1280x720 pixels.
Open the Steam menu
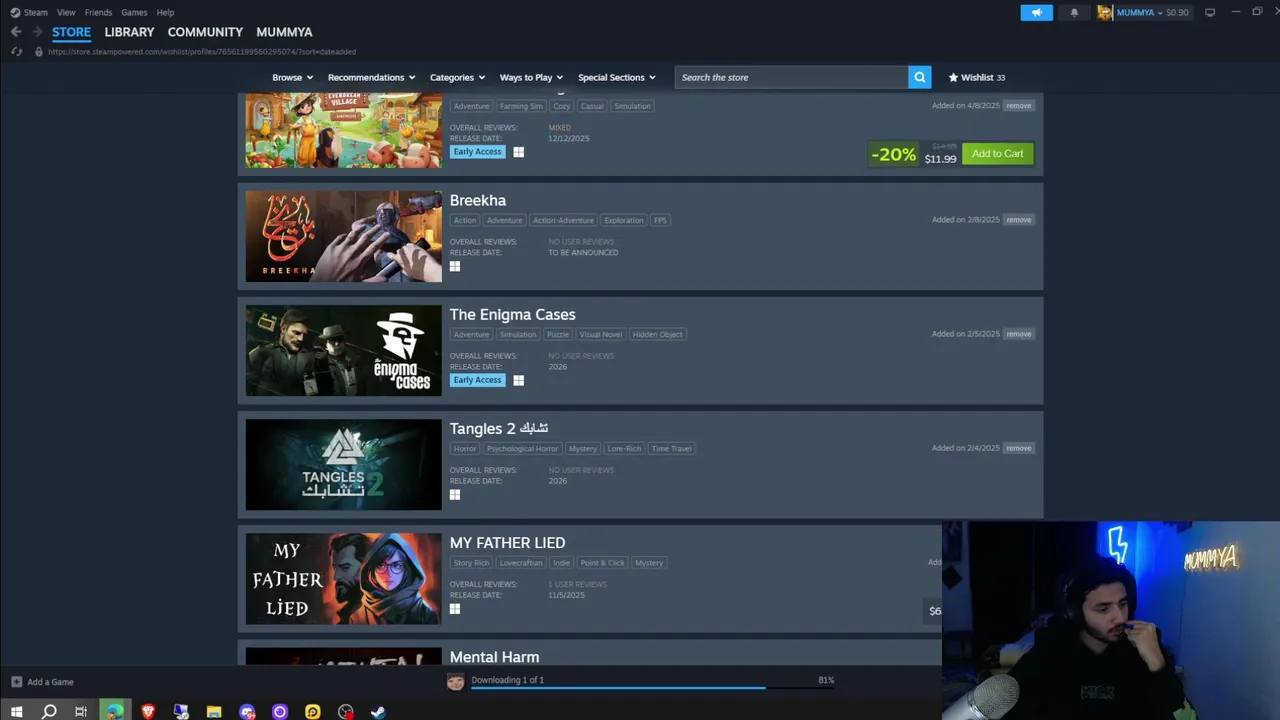pyautogui.click(x=36, y=12)
